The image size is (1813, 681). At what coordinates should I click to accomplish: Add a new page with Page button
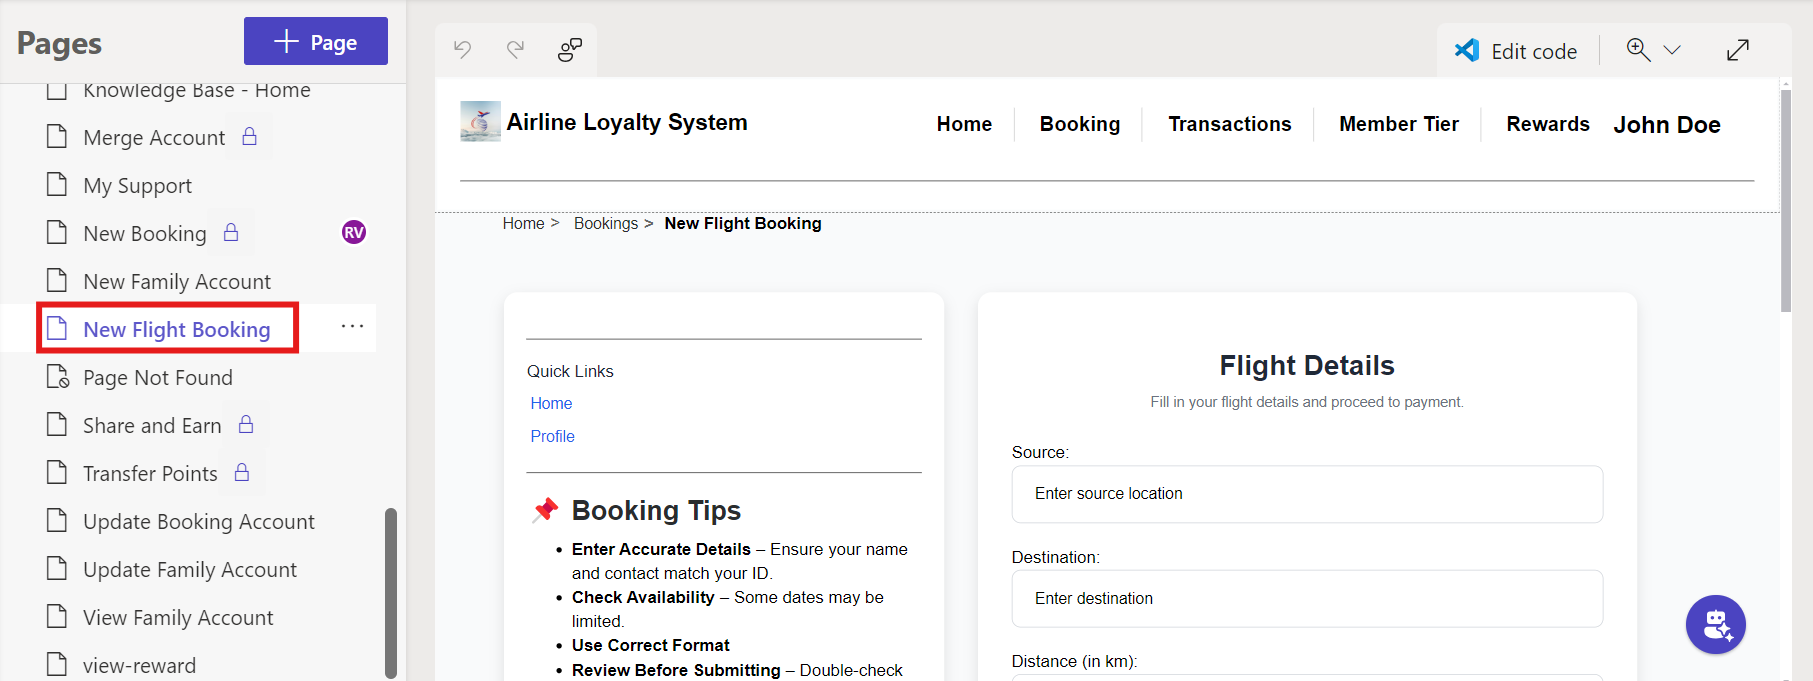coord(316,42)
